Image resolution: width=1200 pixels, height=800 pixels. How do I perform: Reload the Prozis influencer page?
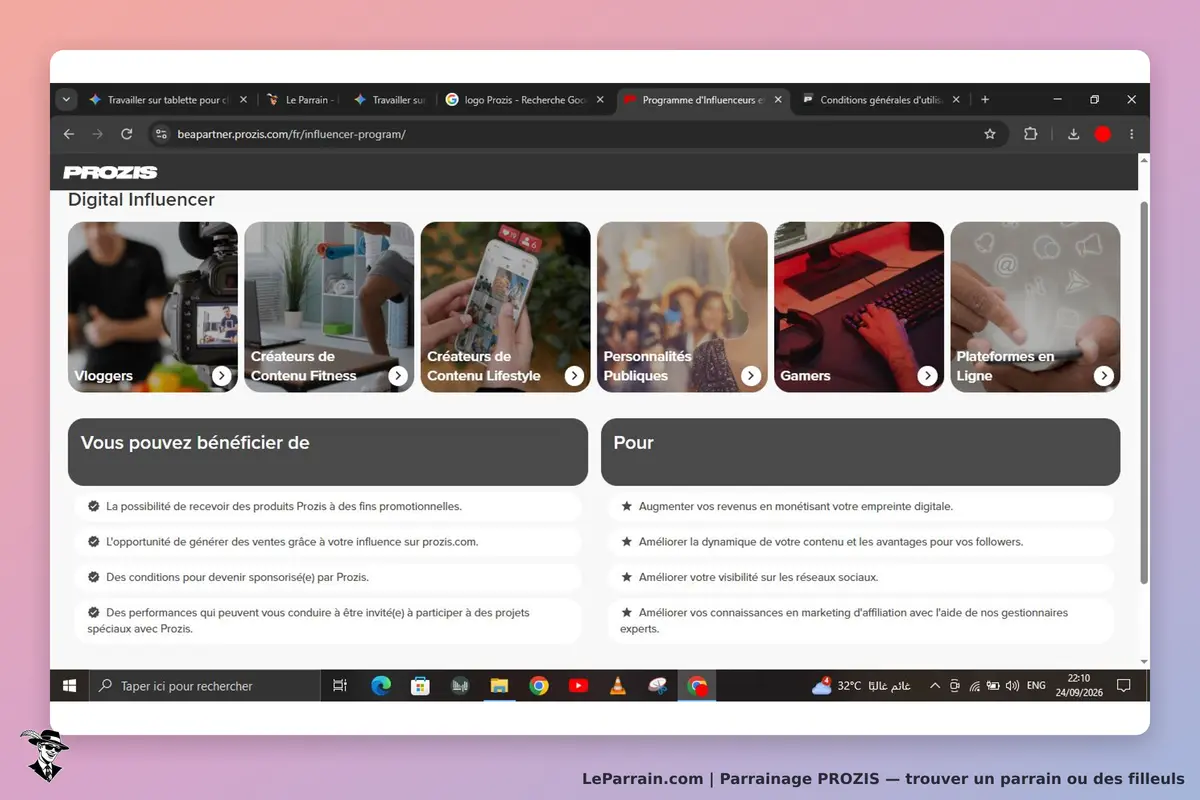pyautogui.click(x=126, y=134)
